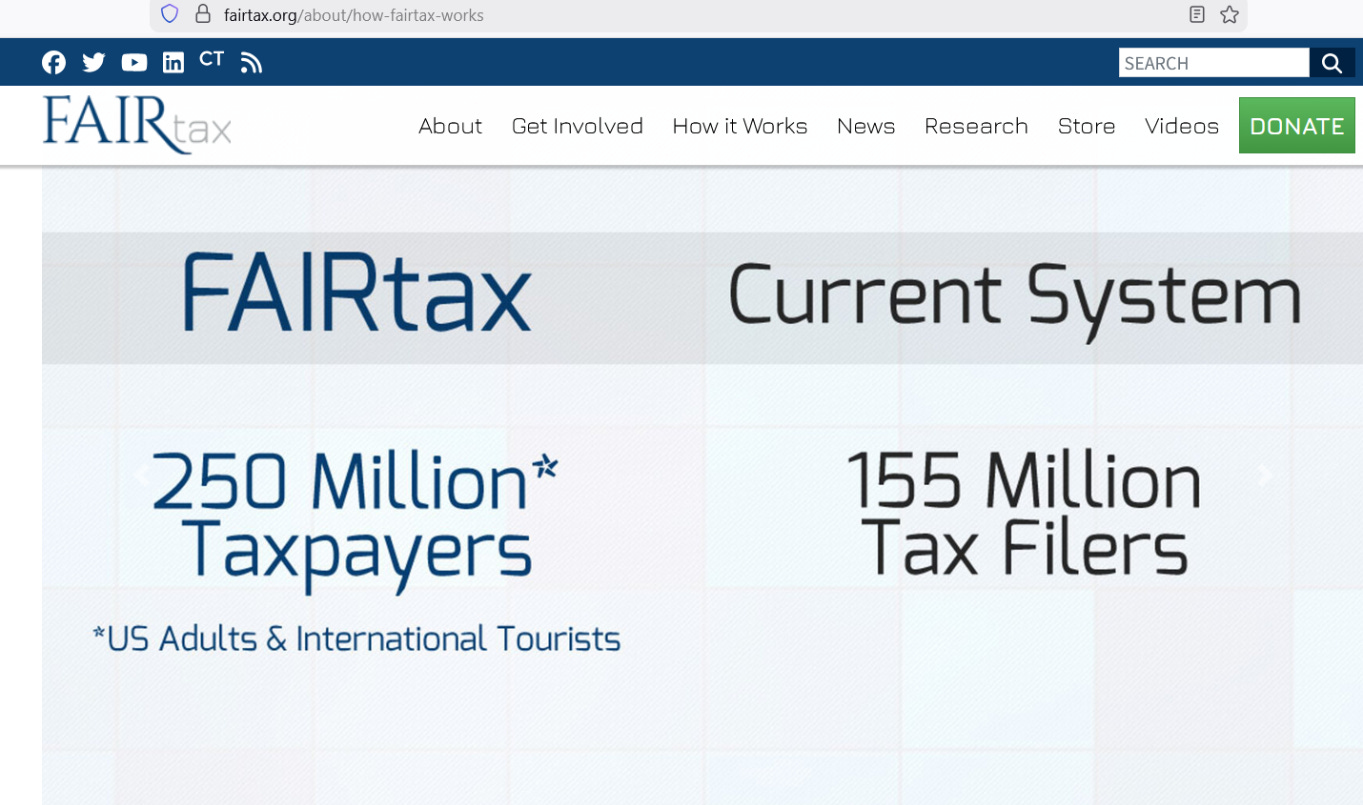Open the News menu item
Image resolution: width=1363 pixels, height=805 pixels.
(866, 126)
